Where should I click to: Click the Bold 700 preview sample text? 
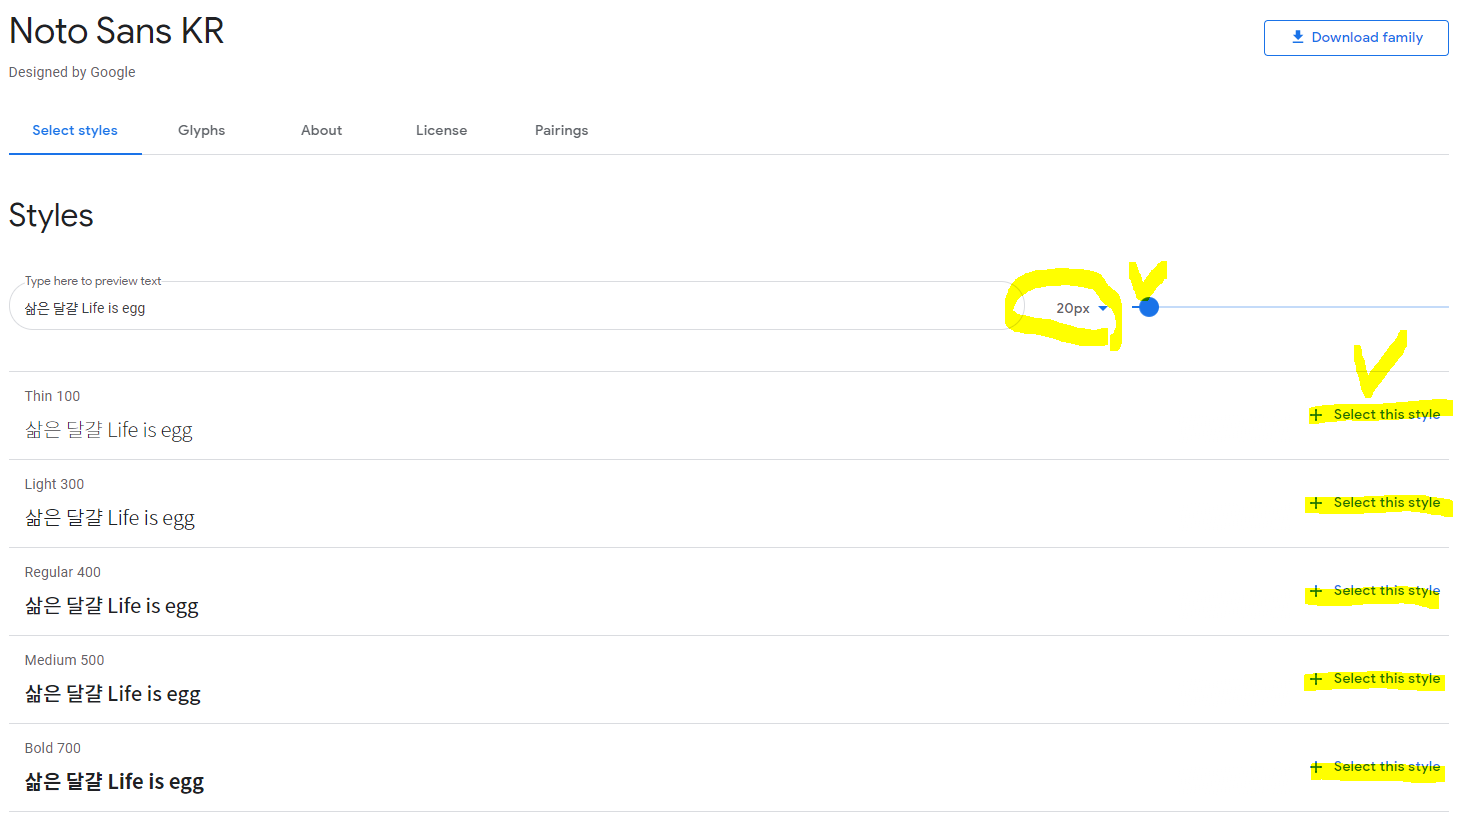point(114,782)
